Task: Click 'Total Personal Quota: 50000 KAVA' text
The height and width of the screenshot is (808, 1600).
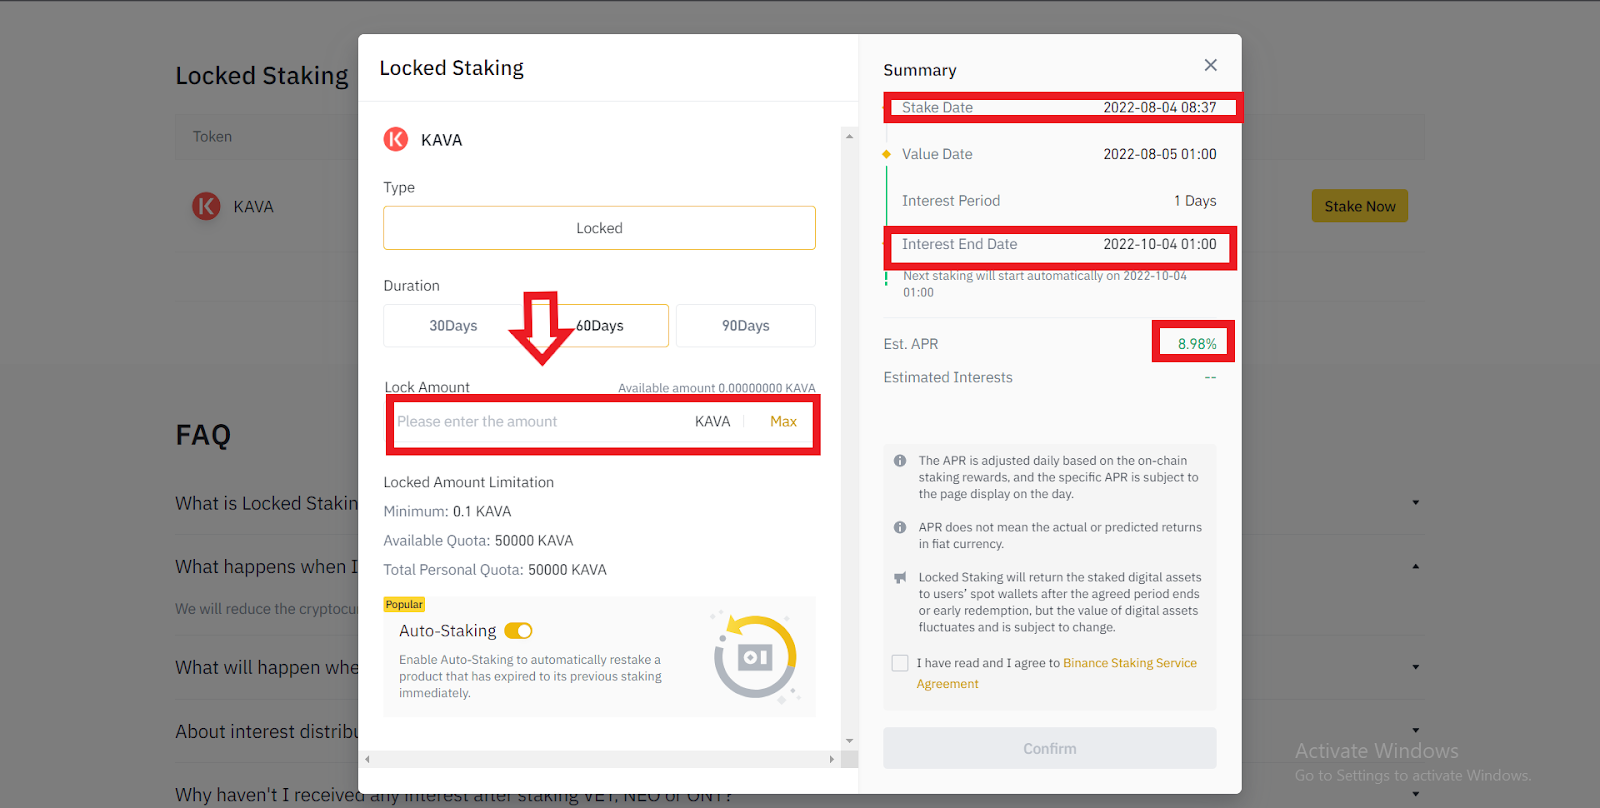Action: 495,570
